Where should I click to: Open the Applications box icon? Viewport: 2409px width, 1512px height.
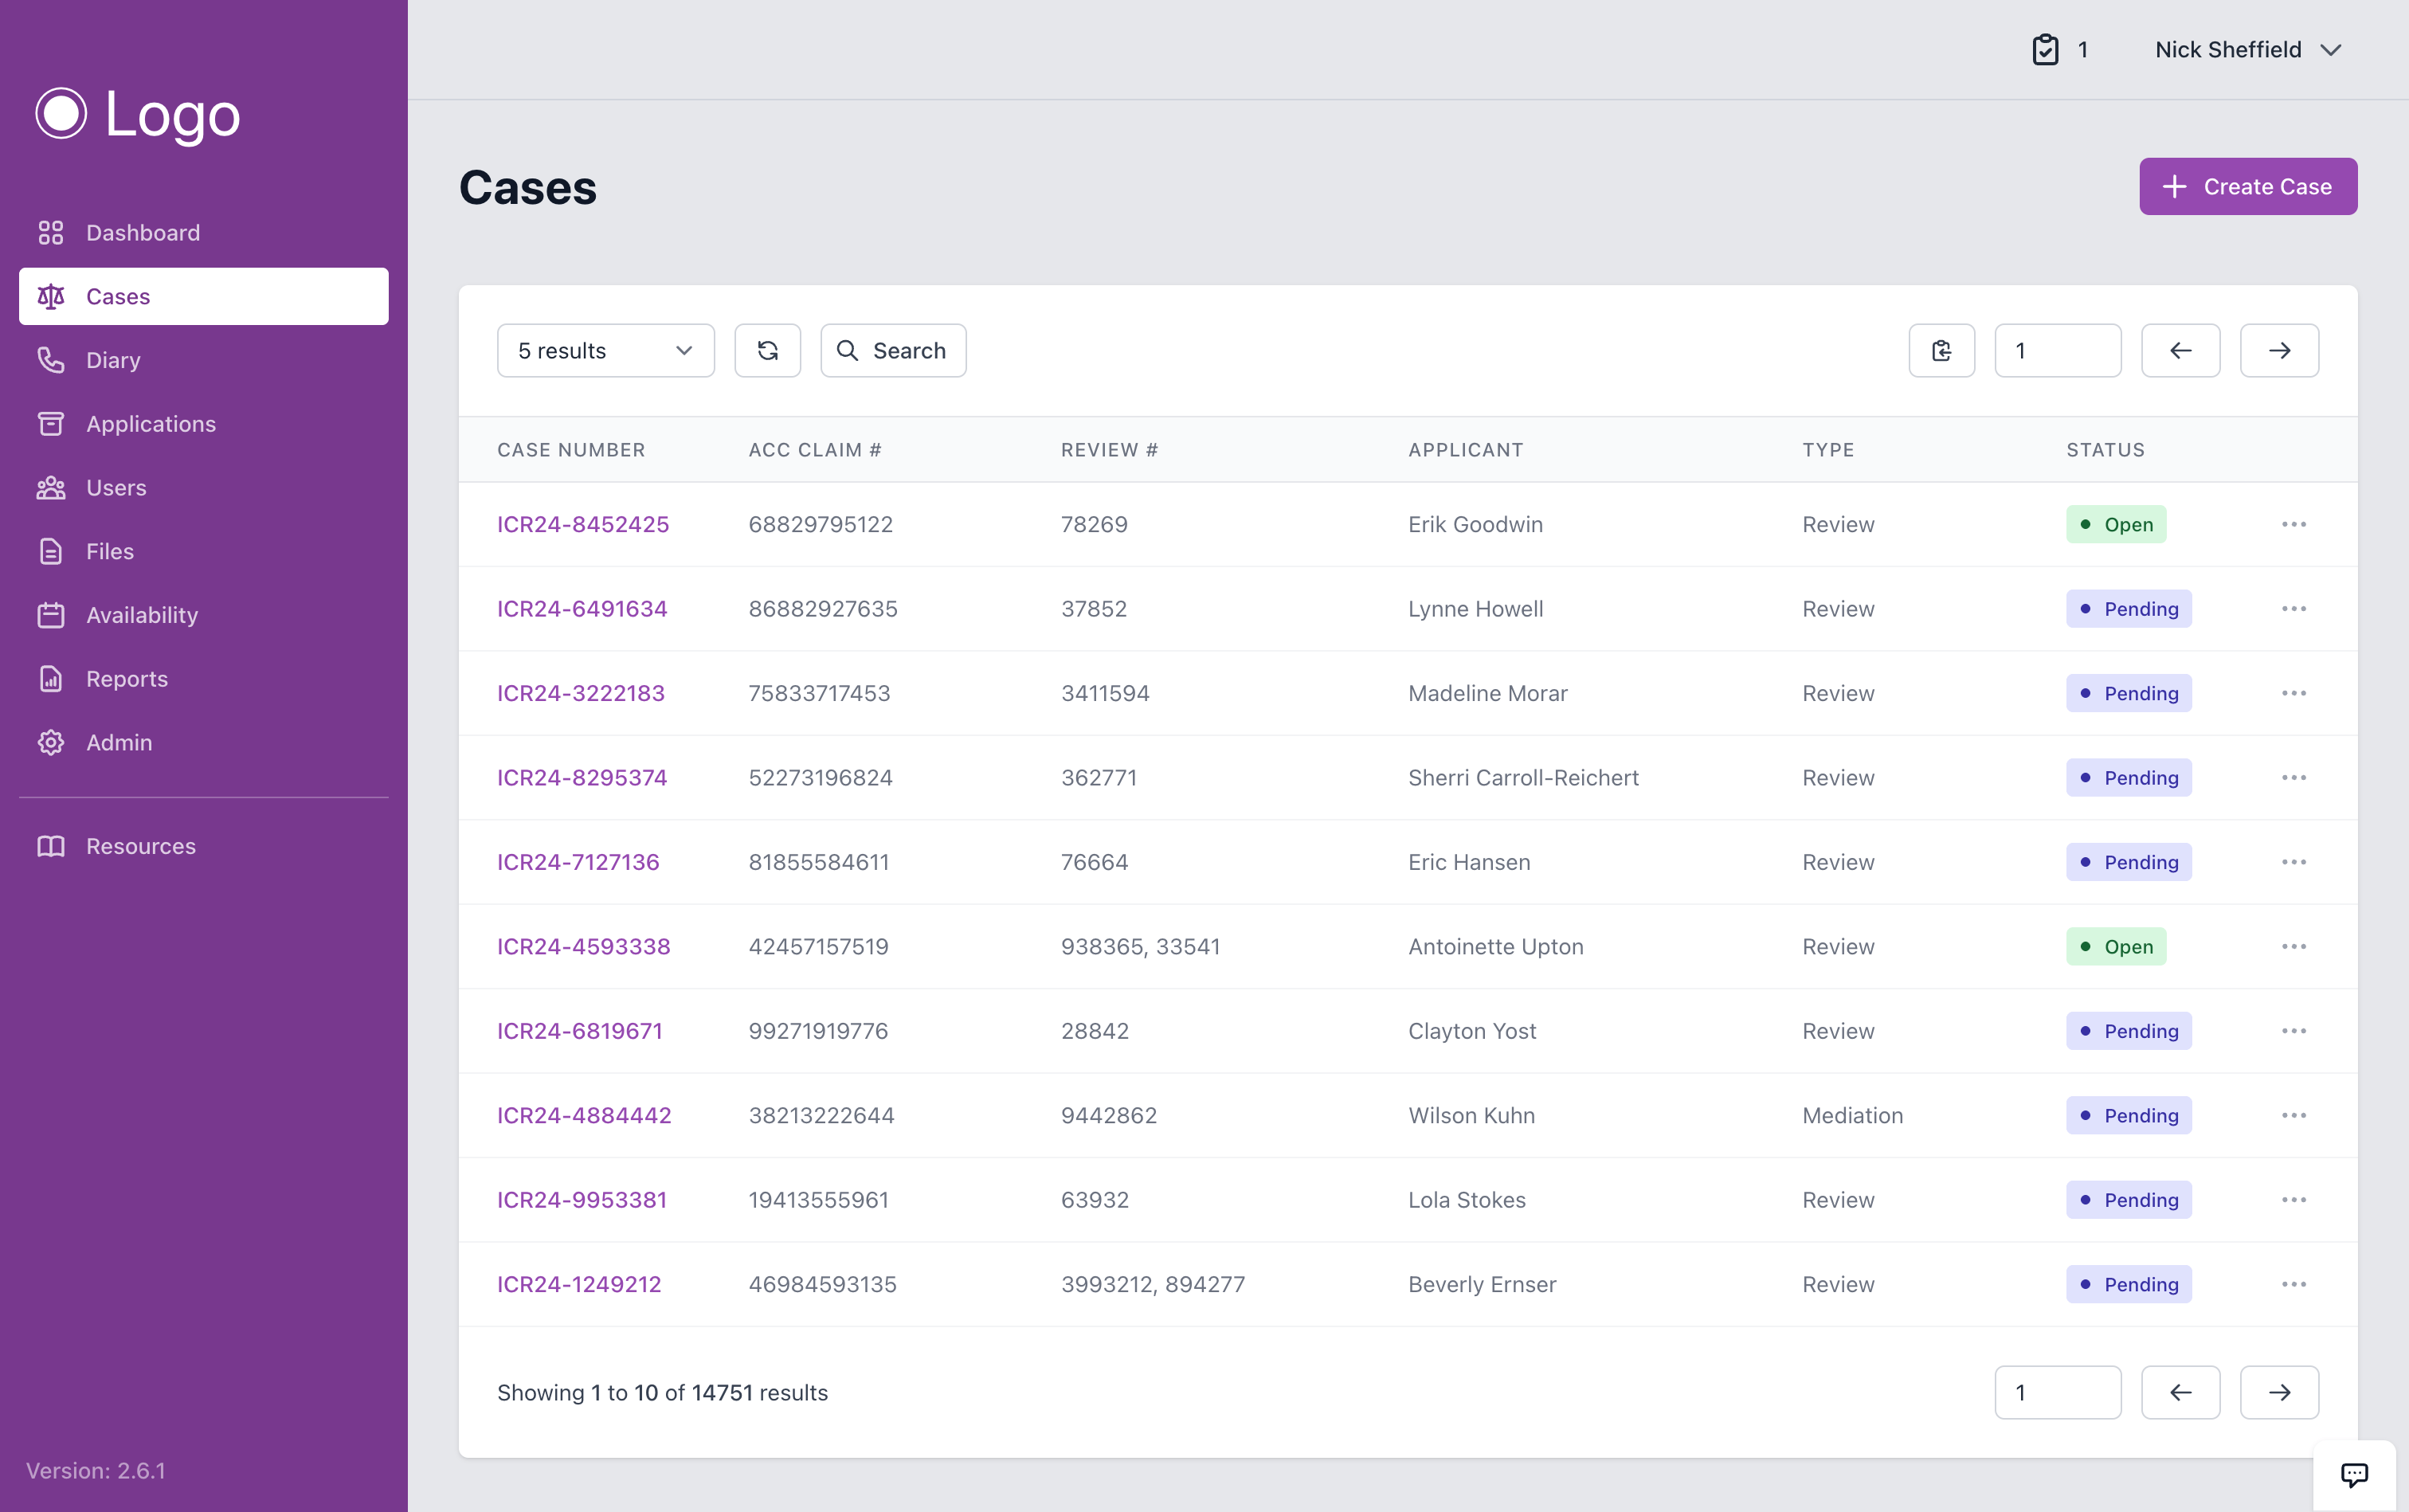point(51,423)
